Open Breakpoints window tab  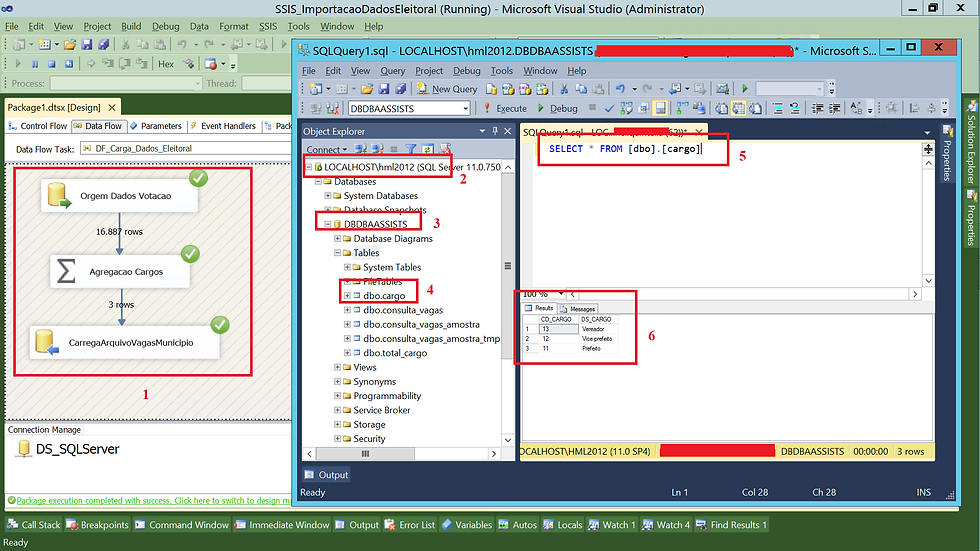[x=98, y=525]
